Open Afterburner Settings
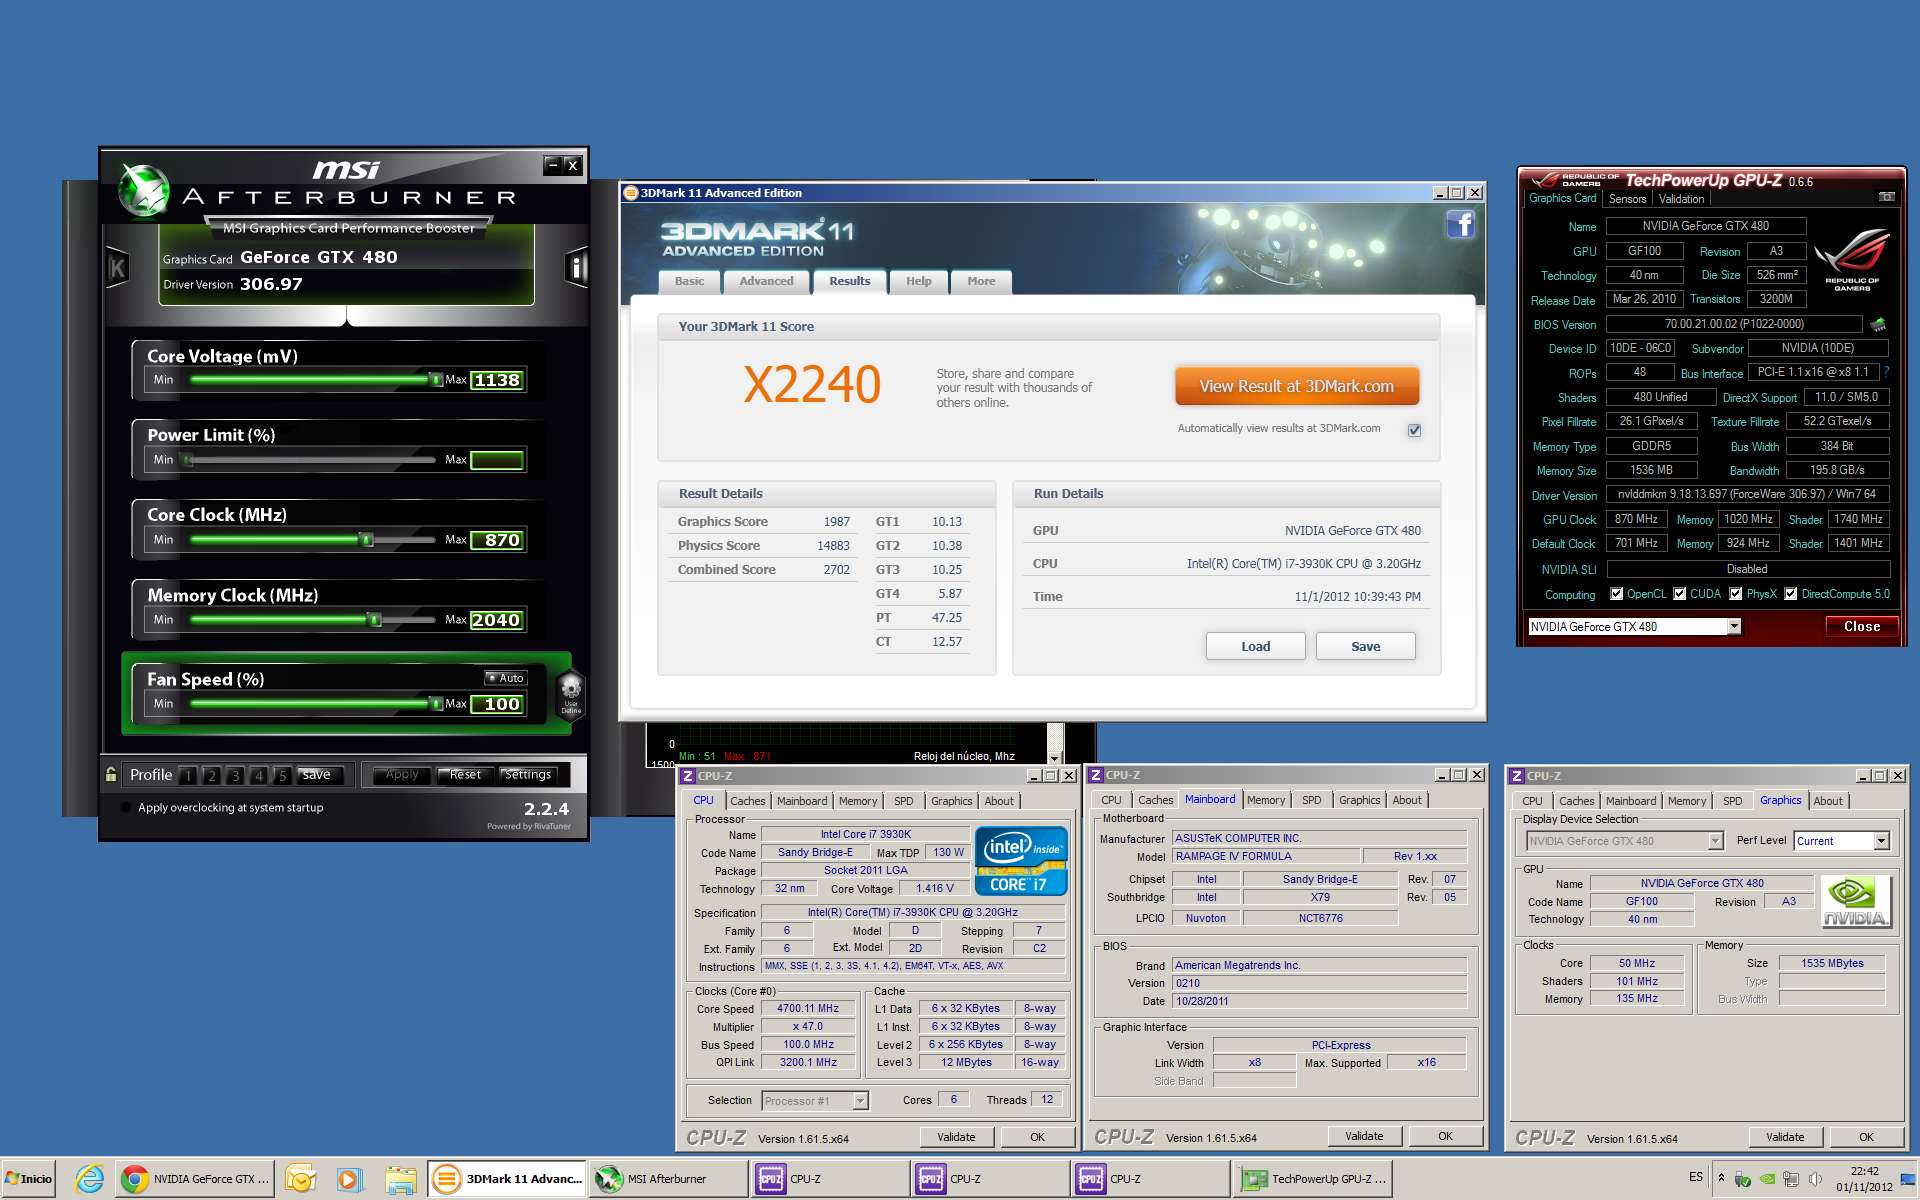 (x=527, y=775)
